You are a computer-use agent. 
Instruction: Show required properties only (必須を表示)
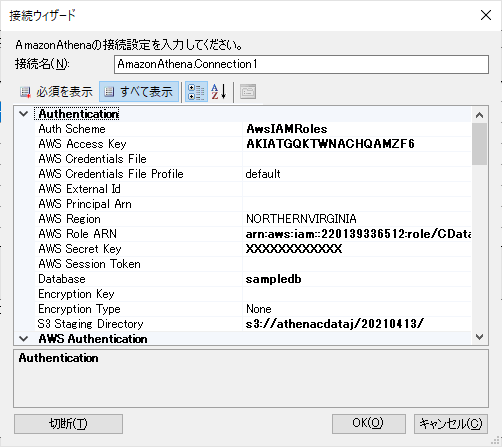56,92
